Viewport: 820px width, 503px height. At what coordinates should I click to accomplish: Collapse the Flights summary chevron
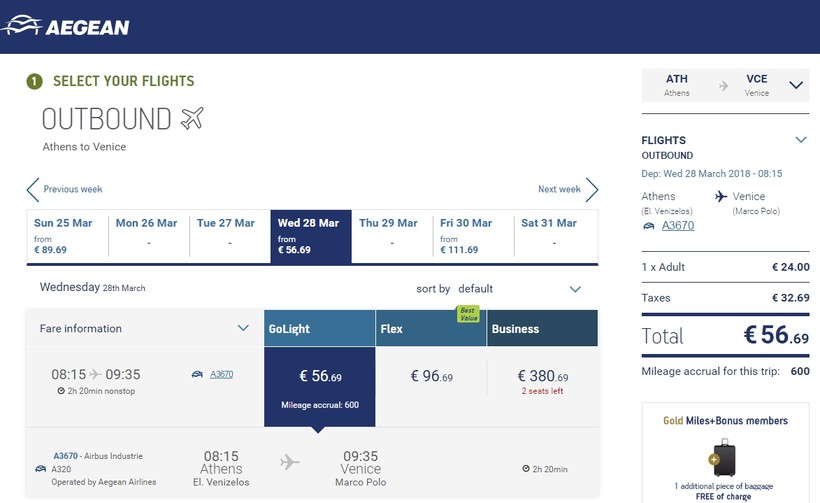tap(800, 140)
